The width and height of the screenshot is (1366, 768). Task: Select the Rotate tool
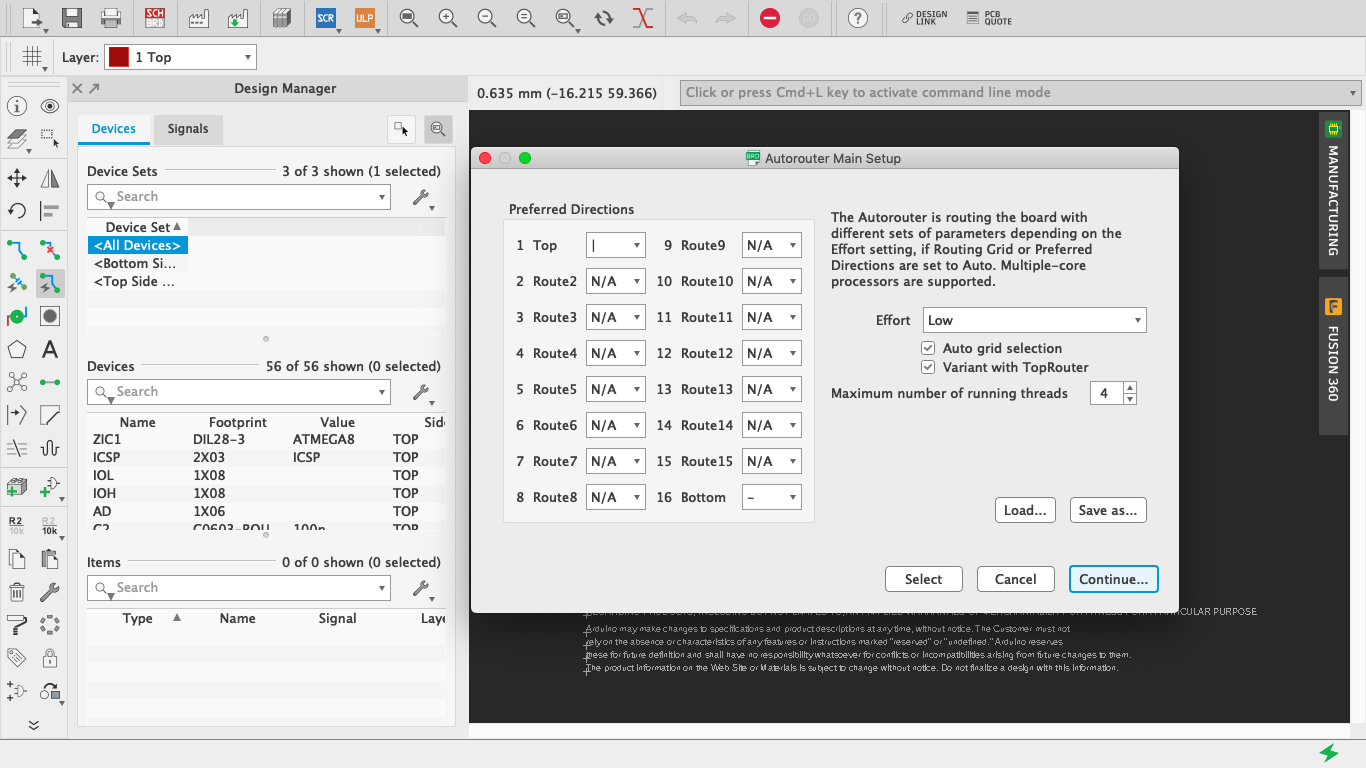[x=17, y=211]
